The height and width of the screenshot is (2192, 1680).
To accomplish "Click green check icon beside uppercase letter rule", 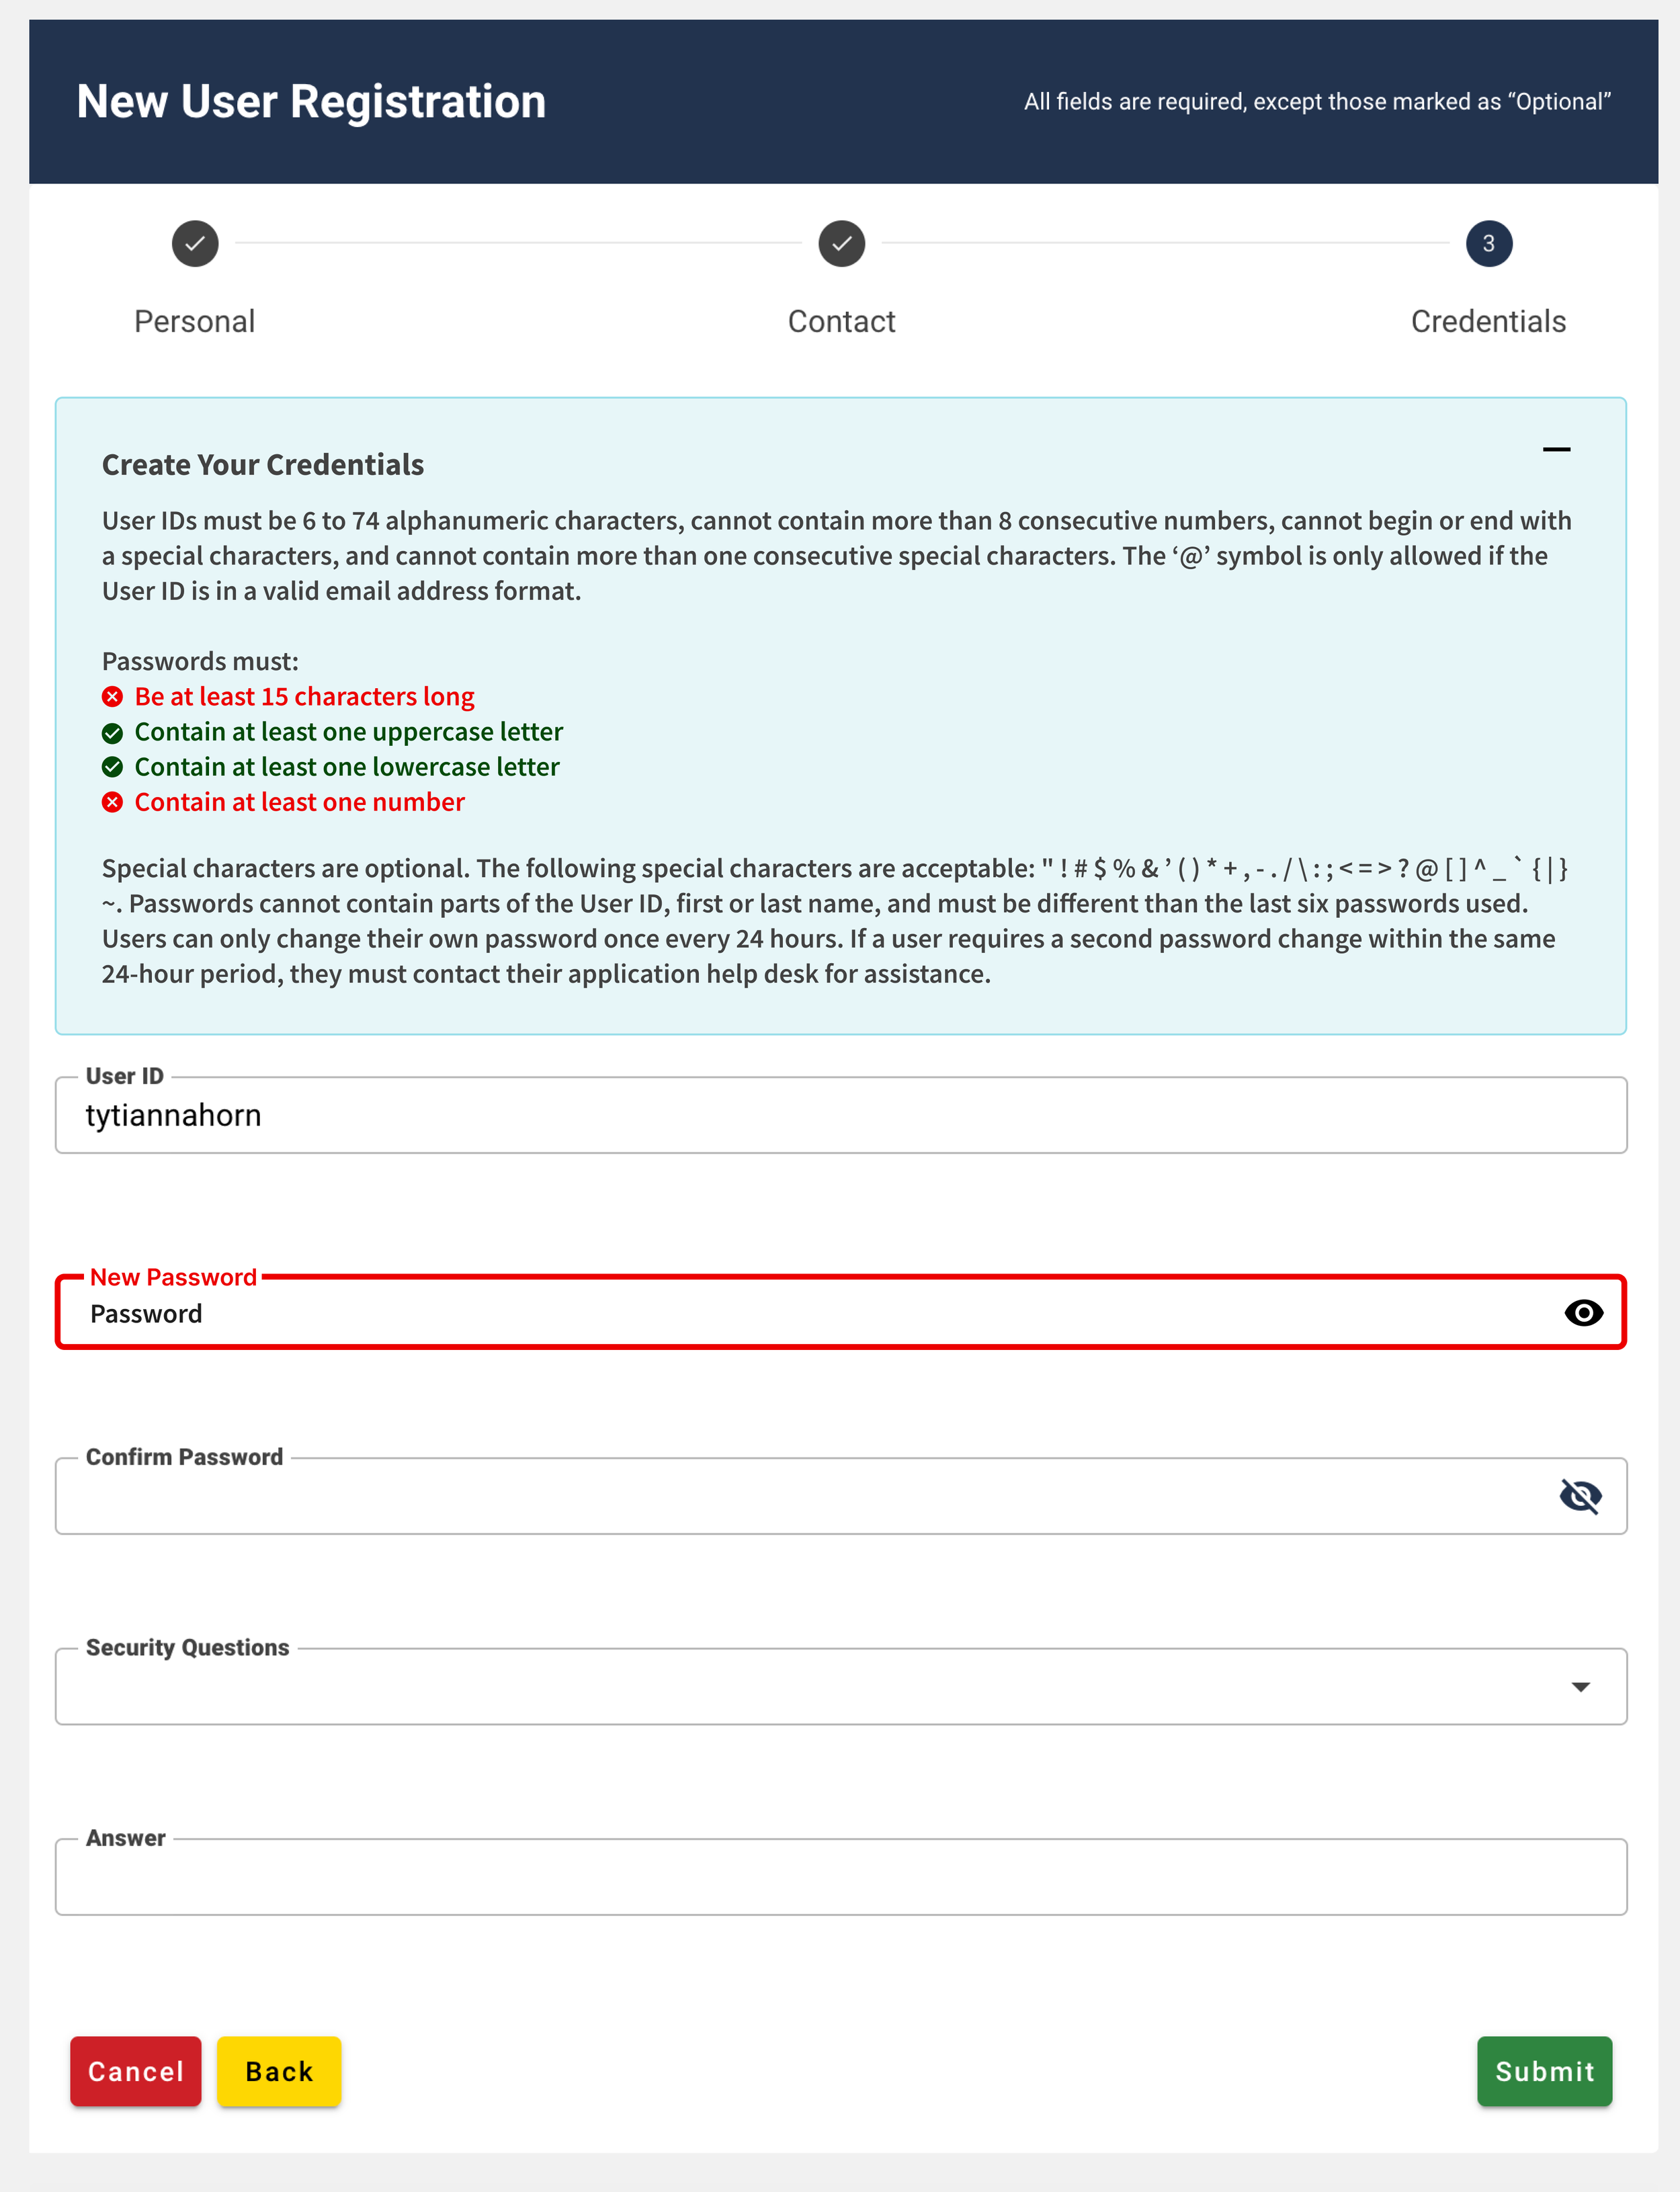I will [x=113, y=733].
